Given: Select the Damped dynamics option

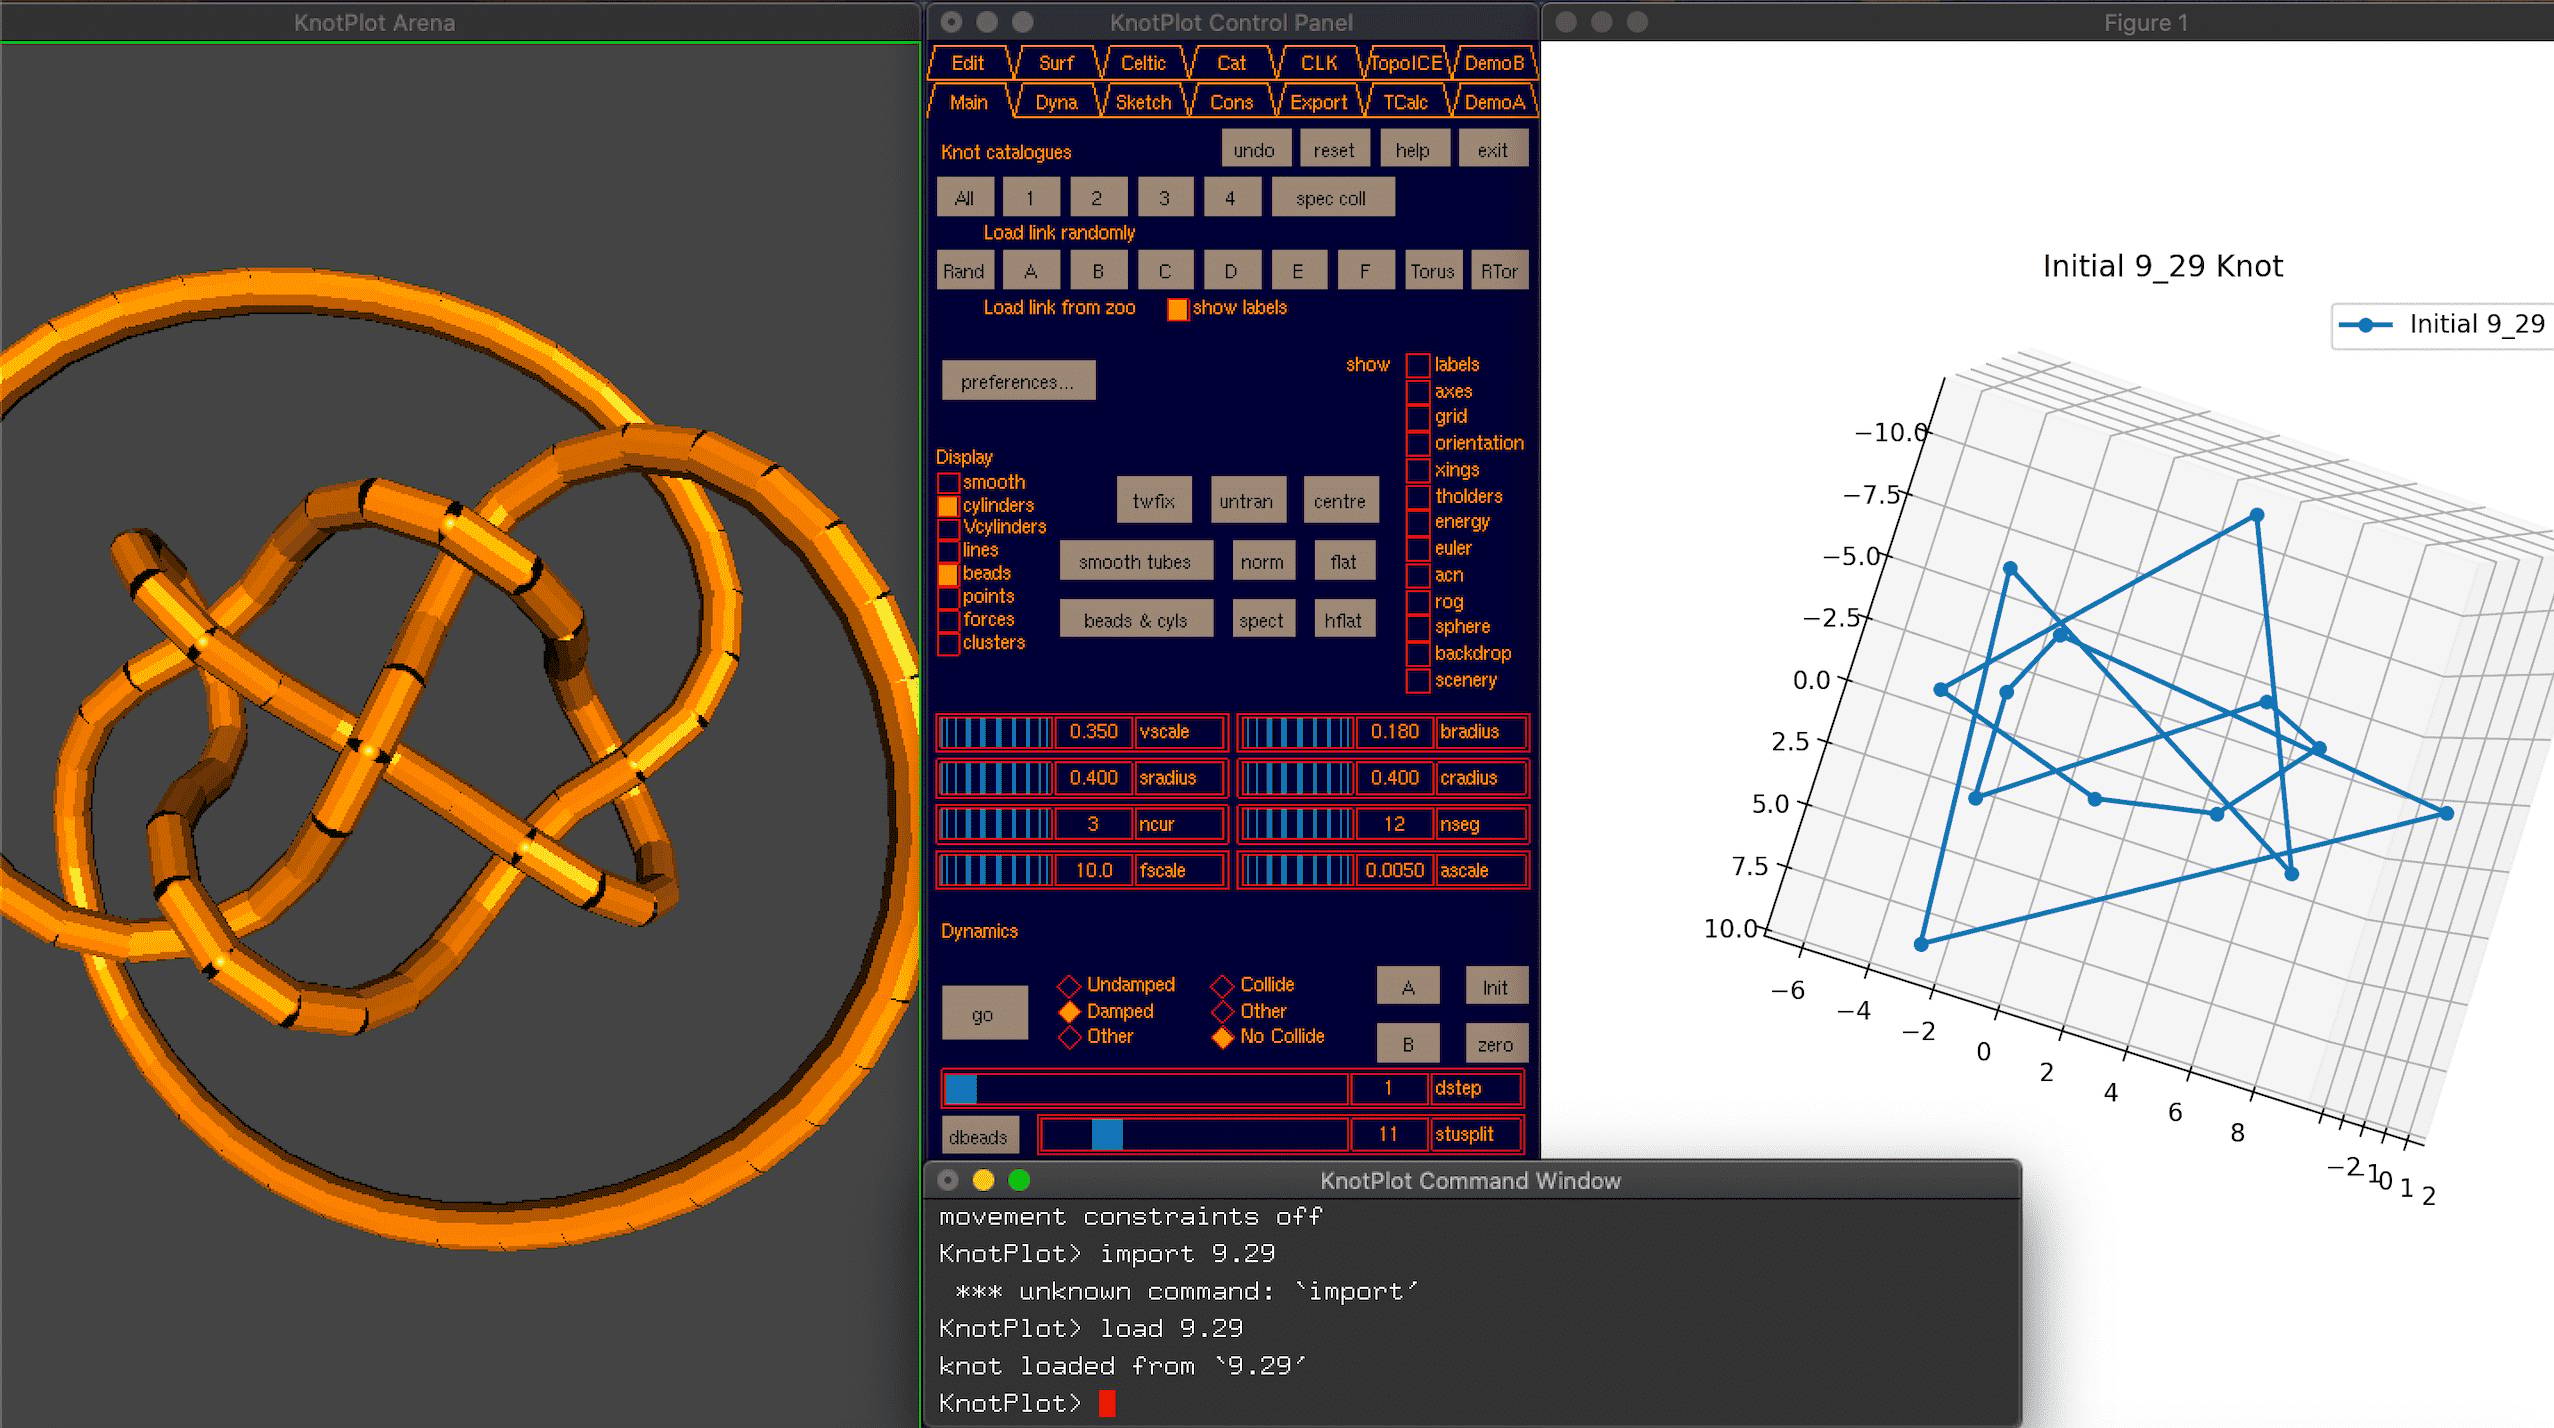Looking at the screenshot, I should pyautogui.click(x=1069, y=1011).
